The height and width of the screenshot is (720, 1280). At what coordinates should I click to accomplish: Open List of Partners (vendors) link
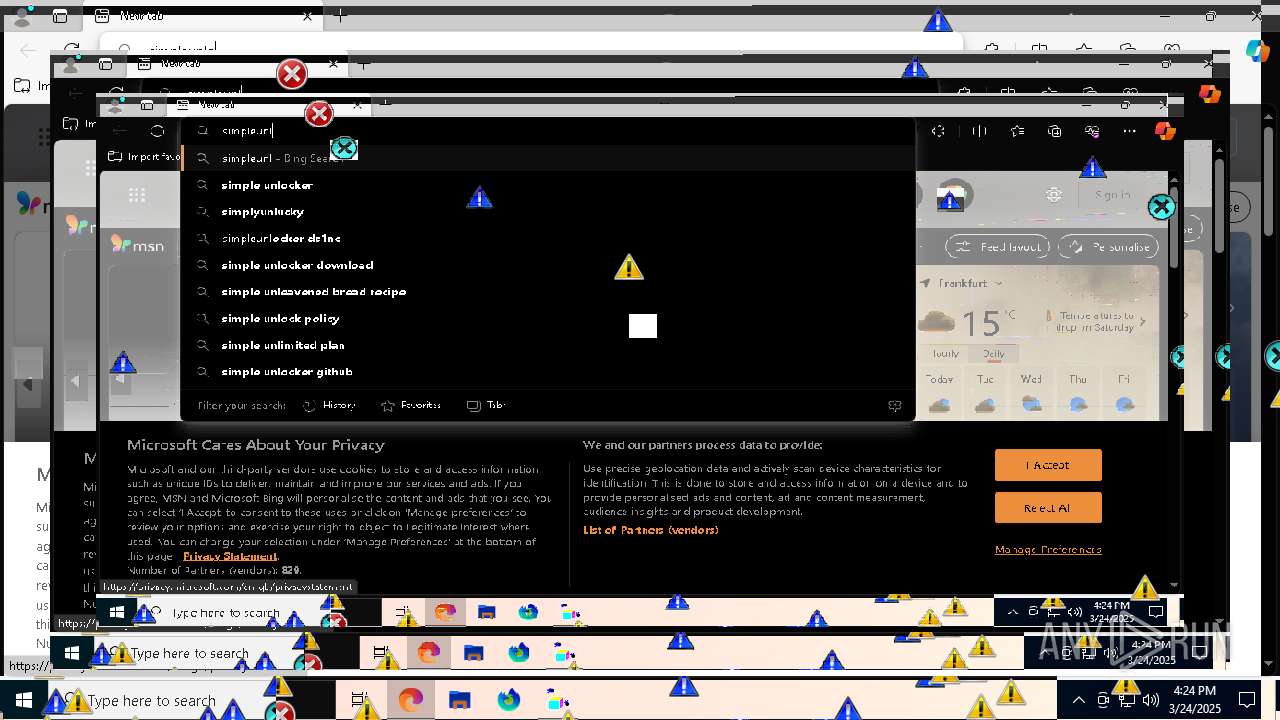651,530
